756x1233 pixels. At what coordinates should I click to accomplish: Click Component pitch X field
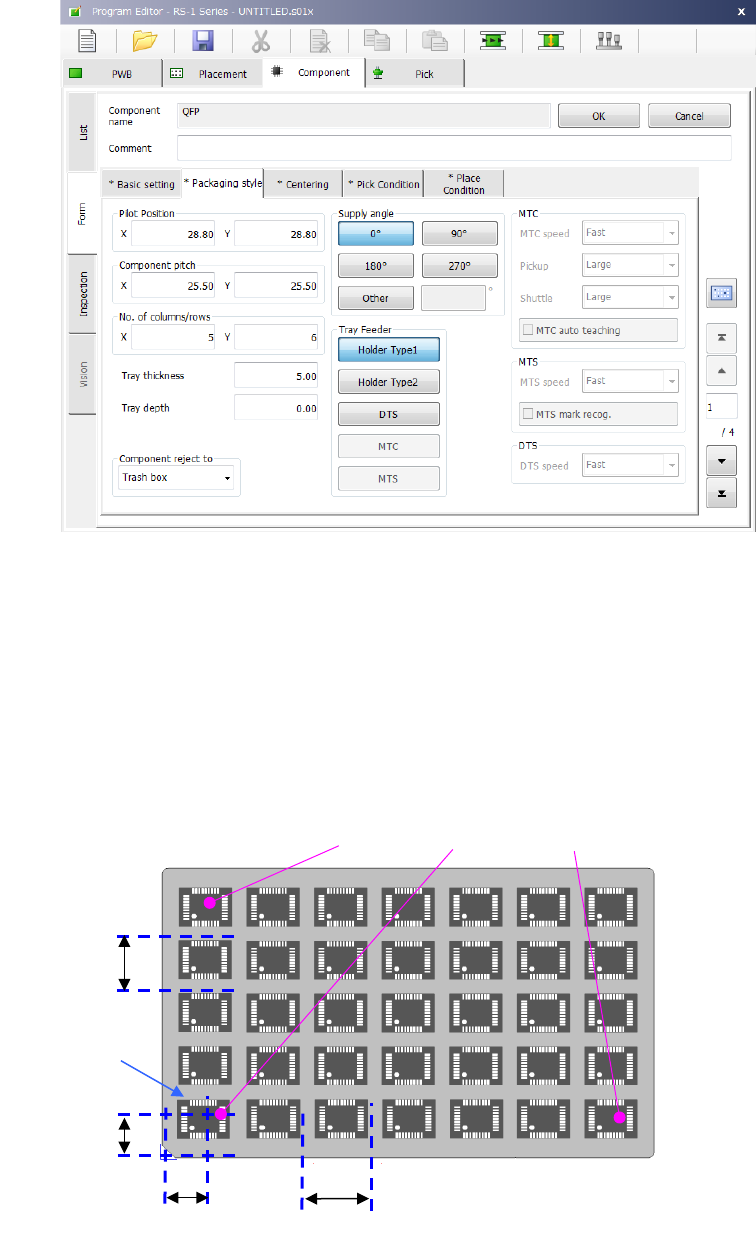(x=175, y=286)
